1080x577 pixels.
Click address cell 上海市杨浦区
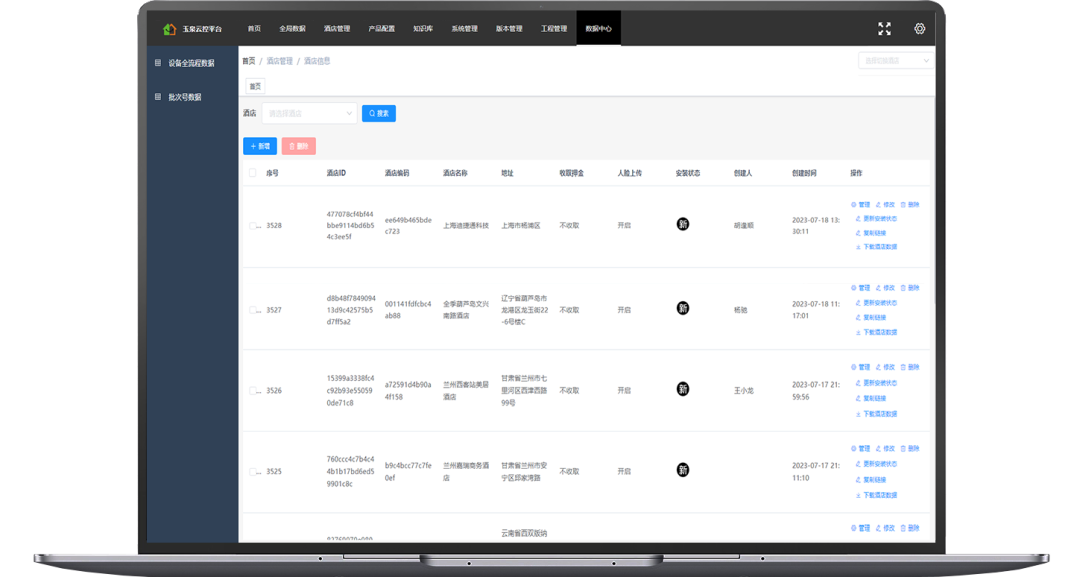pos(521,225)
